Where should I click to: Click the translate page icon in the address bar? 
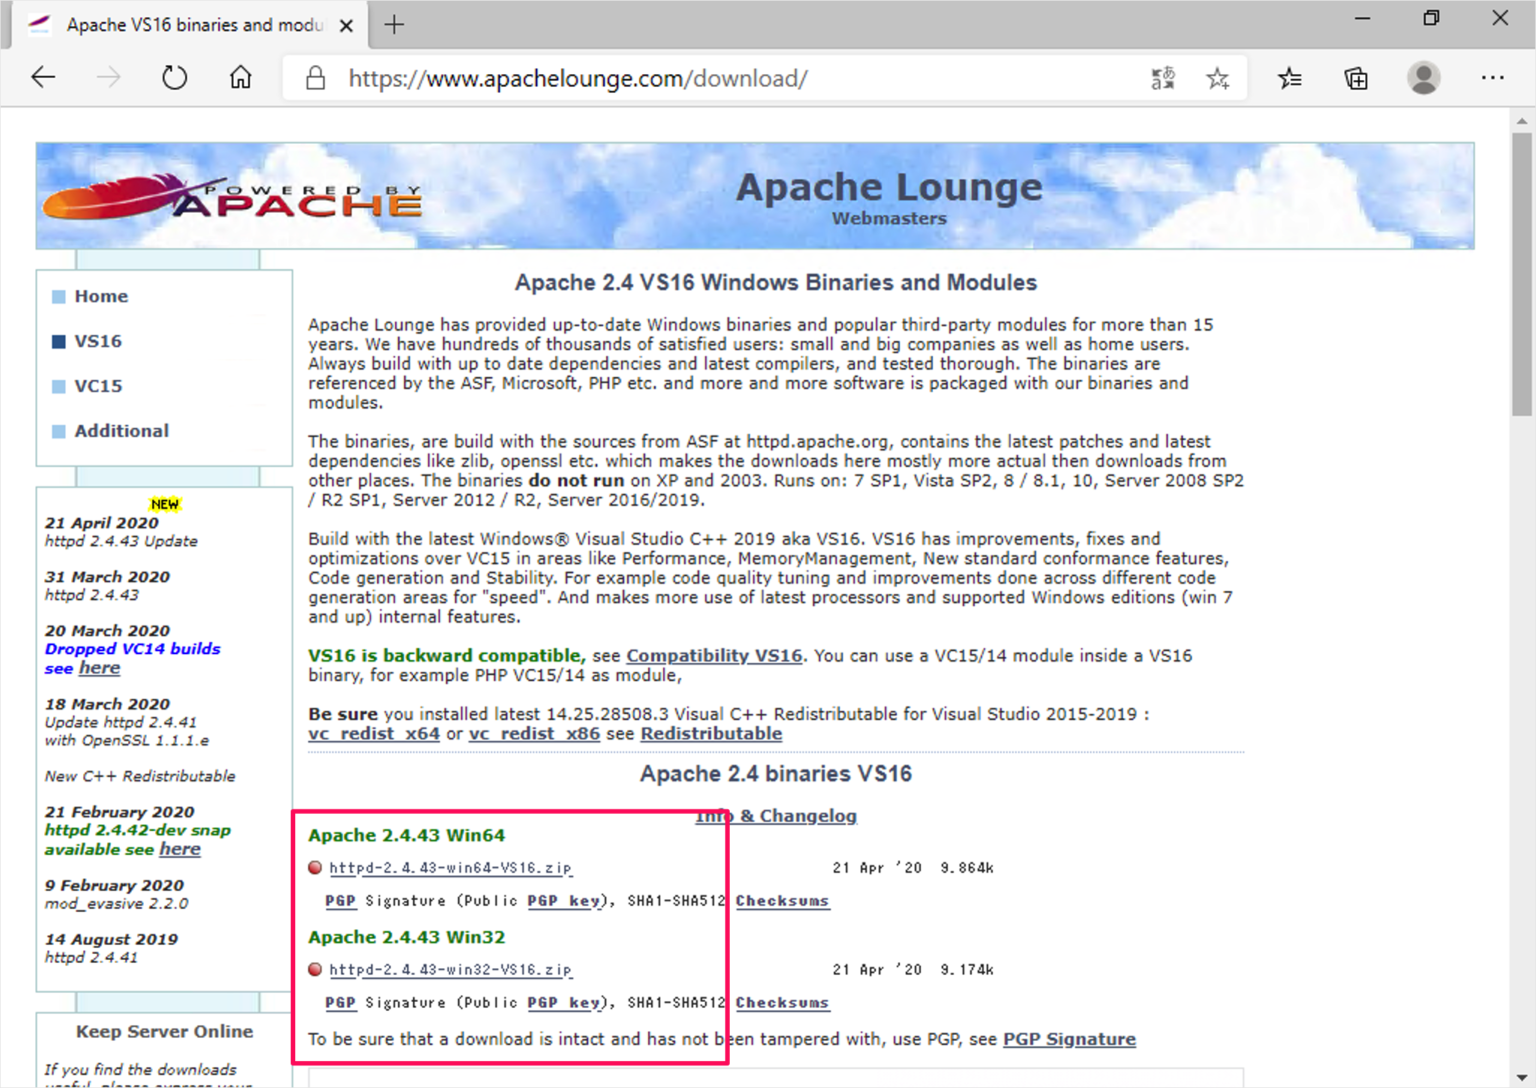point(1162,77)
